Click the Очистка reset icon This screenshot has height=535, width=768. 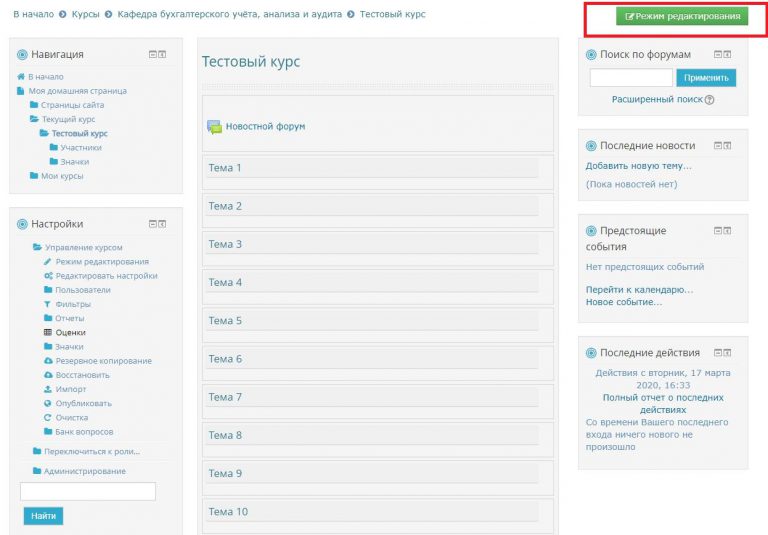click(47, 418)
